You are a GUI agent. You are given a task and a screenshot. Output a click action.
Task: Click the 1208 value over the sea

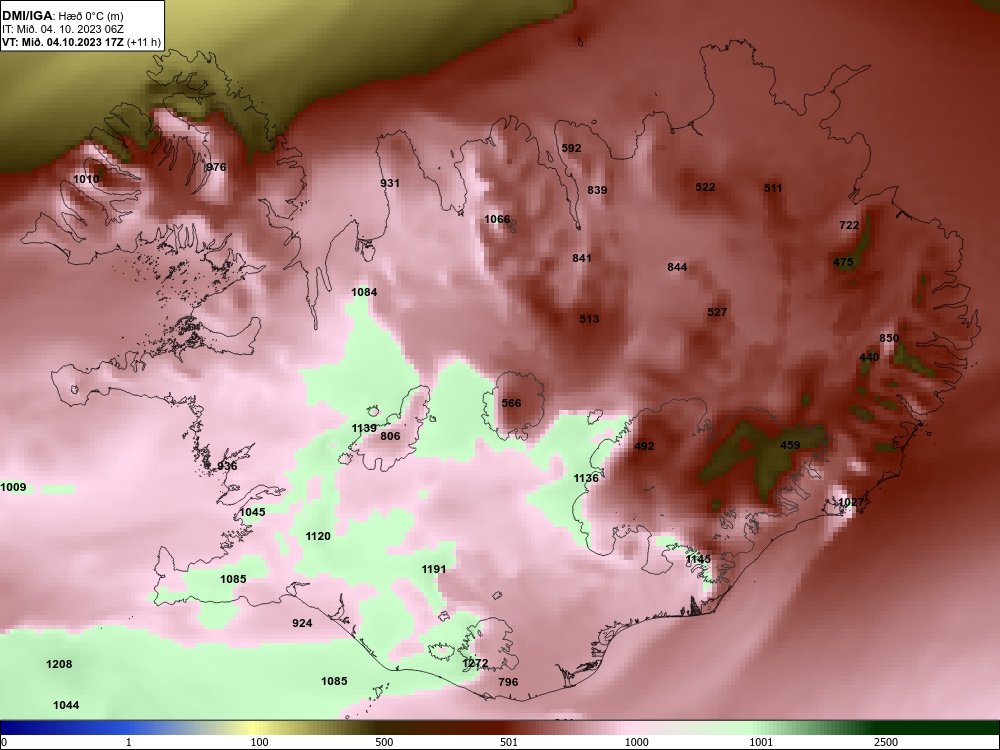coord(59,665)
